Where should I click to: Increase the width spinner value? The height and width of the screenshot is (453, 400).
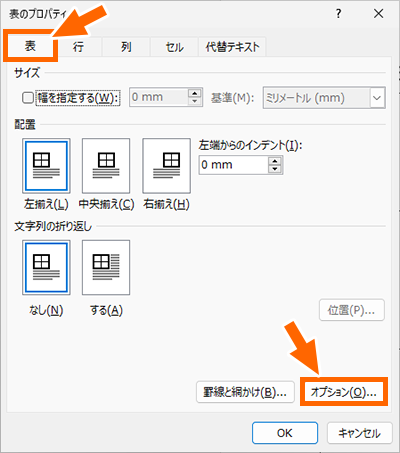coord(195,94)
